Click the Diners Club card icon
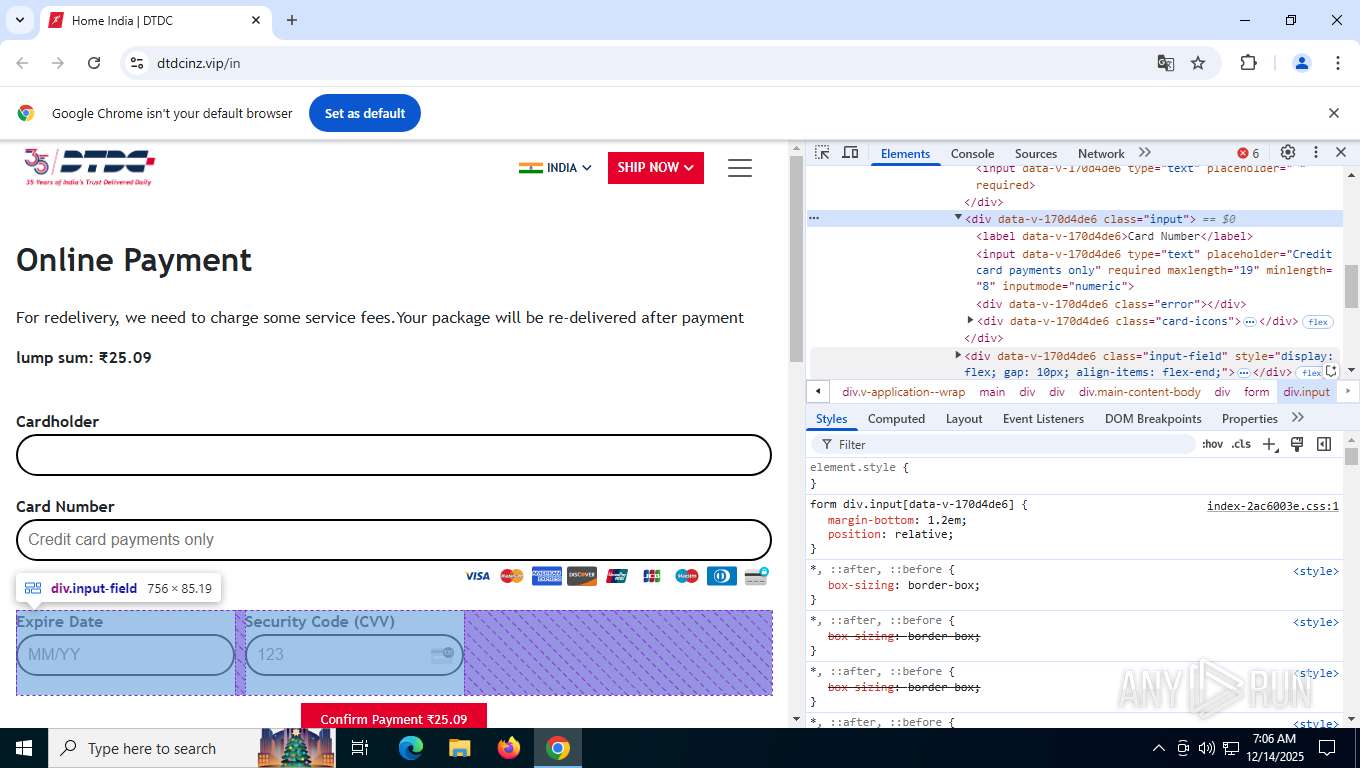Viewport: 1360px width, 768px height. (722, 576)
